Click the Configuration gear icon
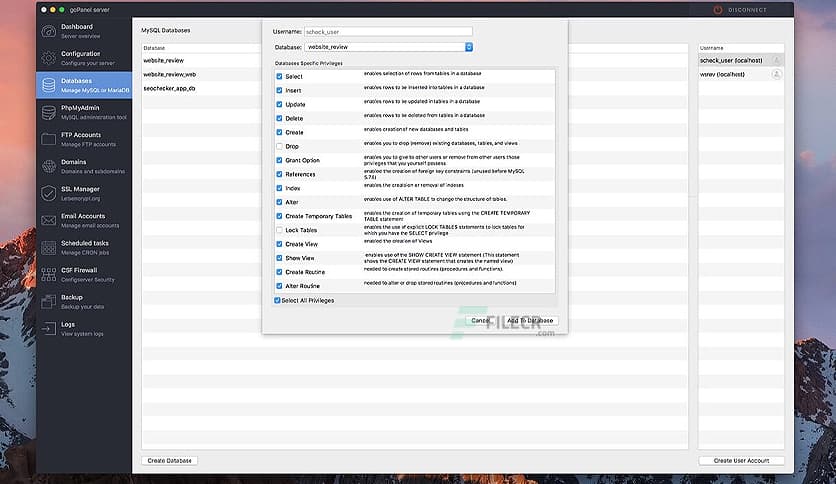Image resolution: width=836 pixels, height=484 pixels. (x=49, y=58)
